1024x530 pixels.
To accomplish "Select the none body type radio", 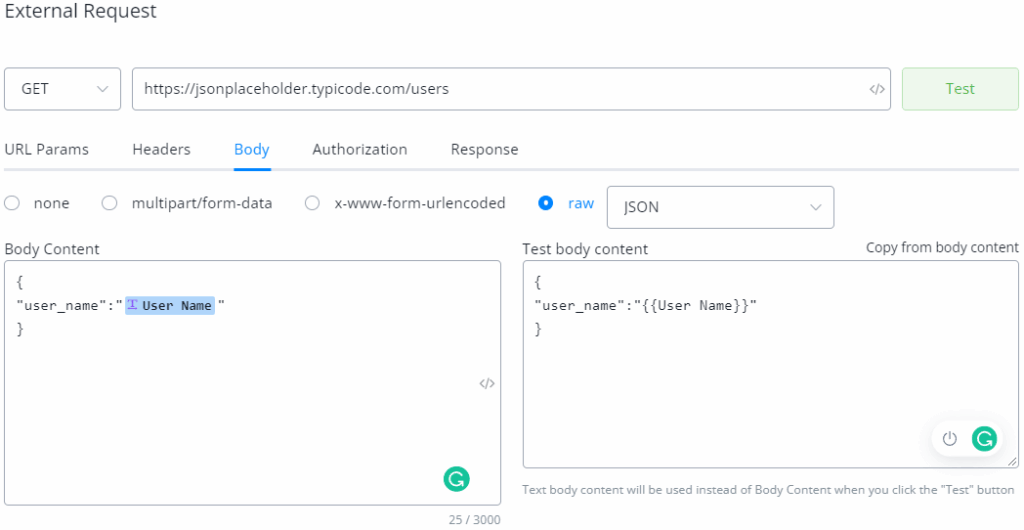I will click(x=13, y=203).
